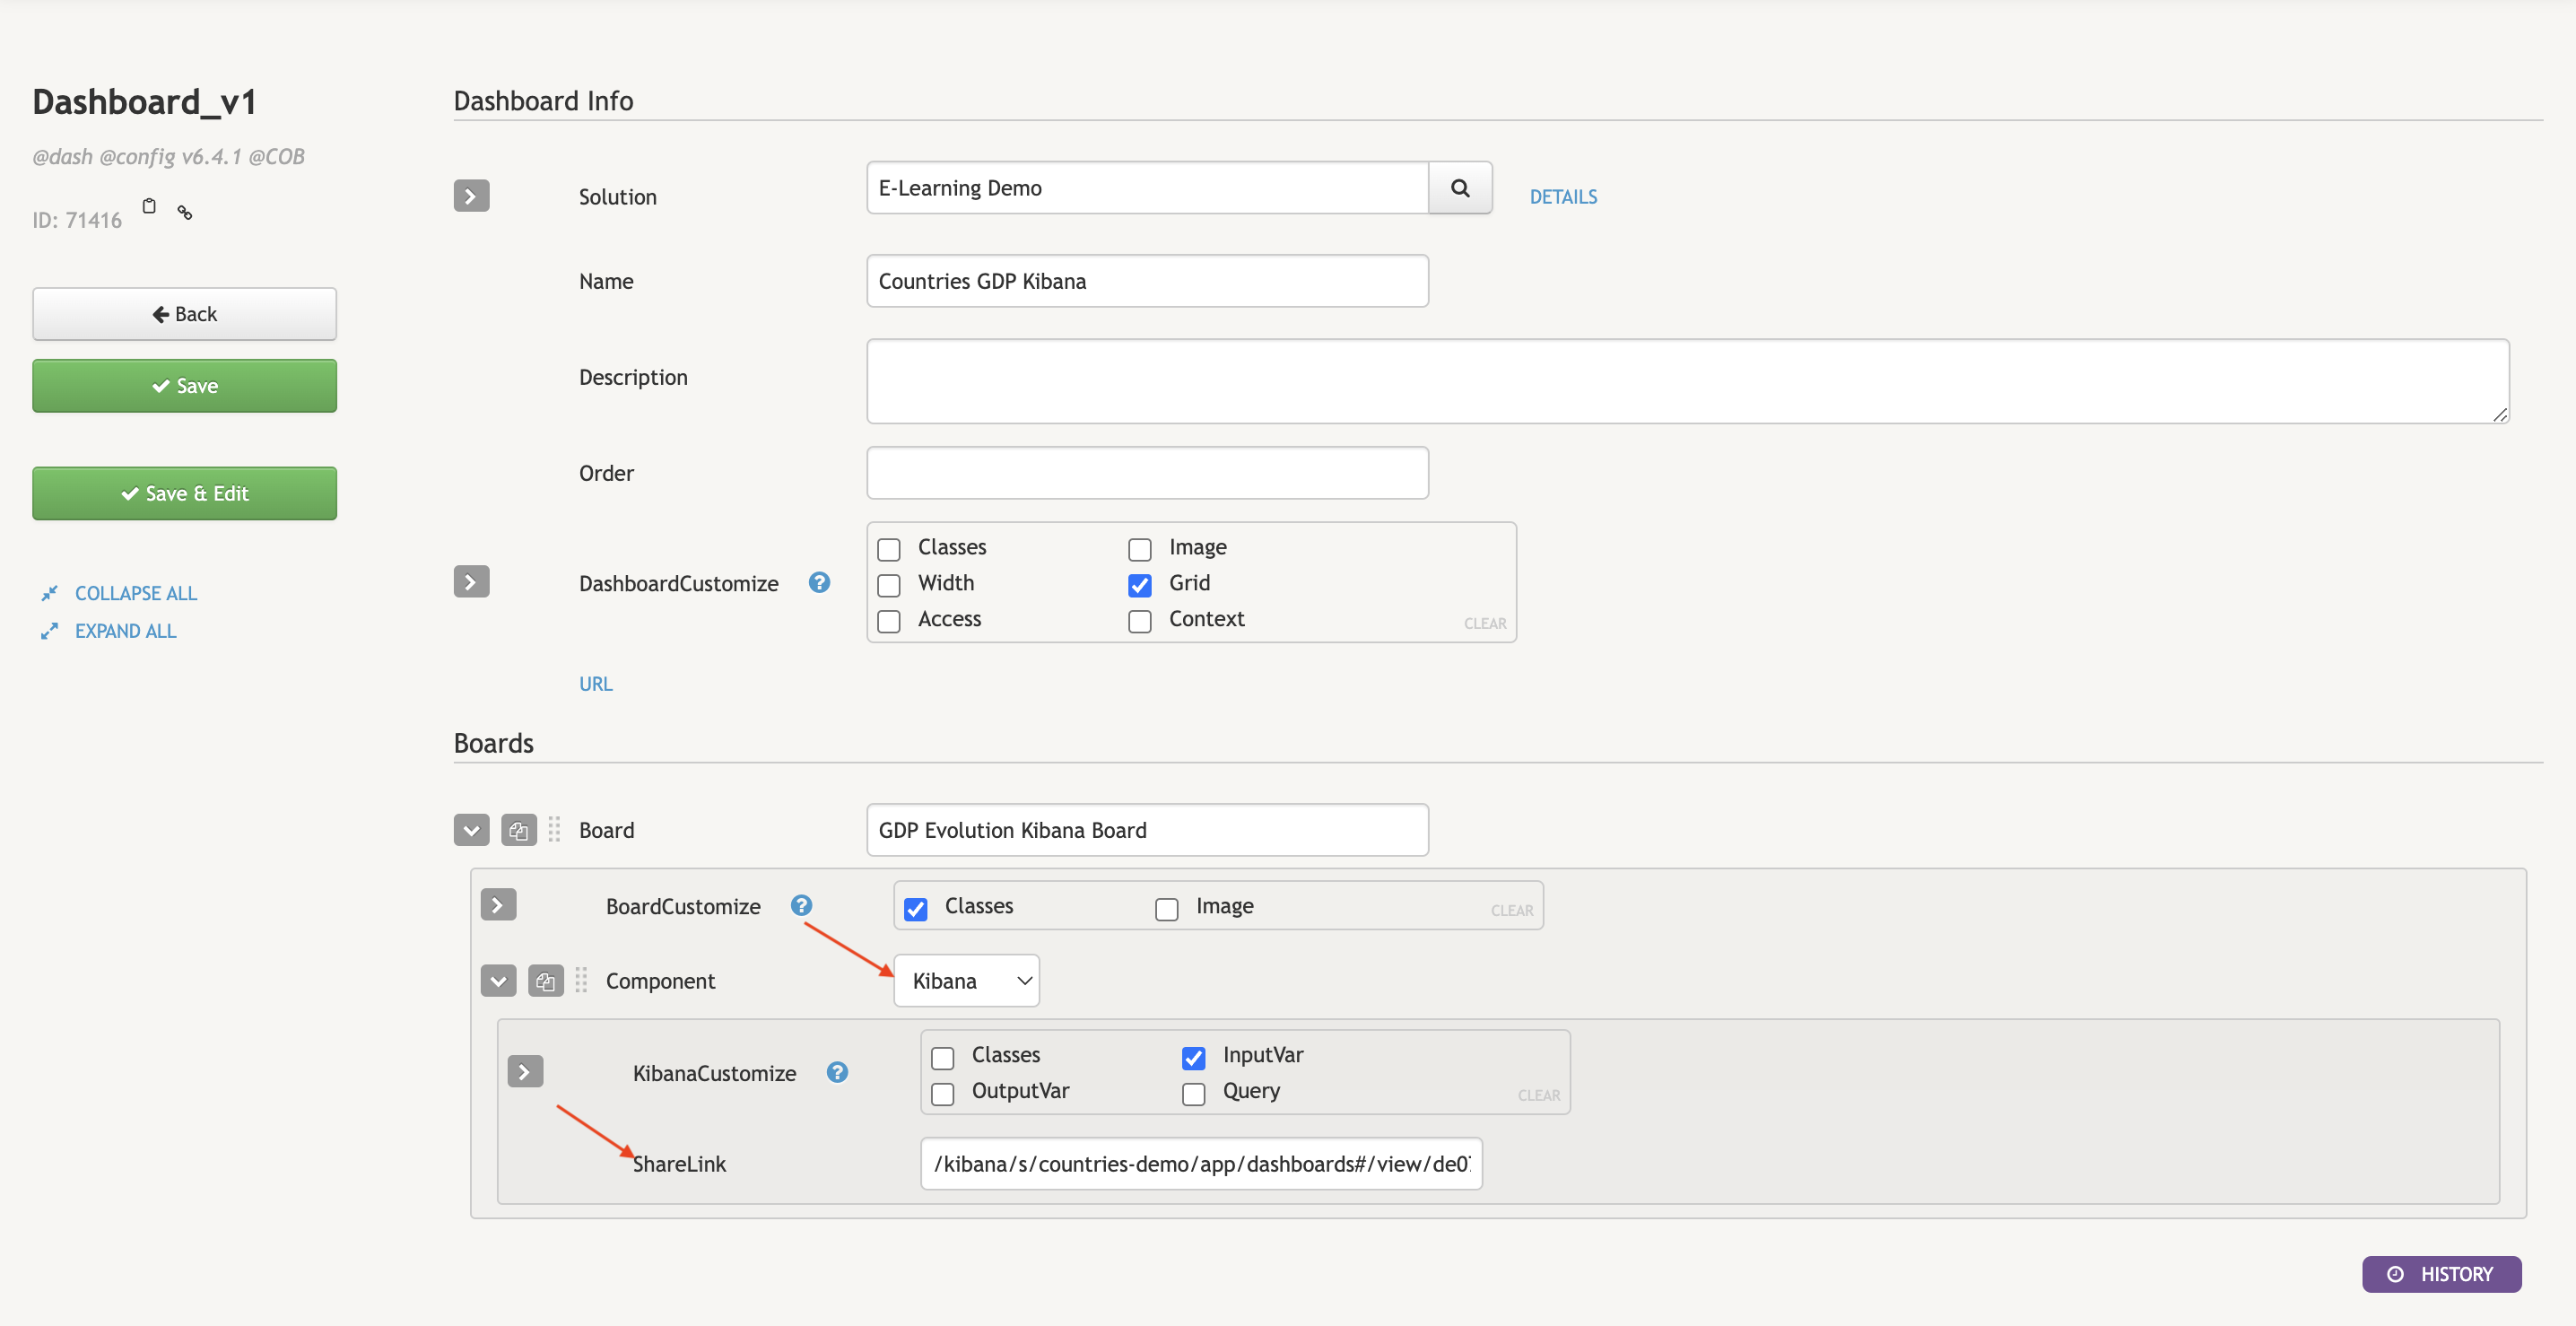Collapse the Board section chevron
This screenshot has width=2576, height=1326.
point(471,830)
